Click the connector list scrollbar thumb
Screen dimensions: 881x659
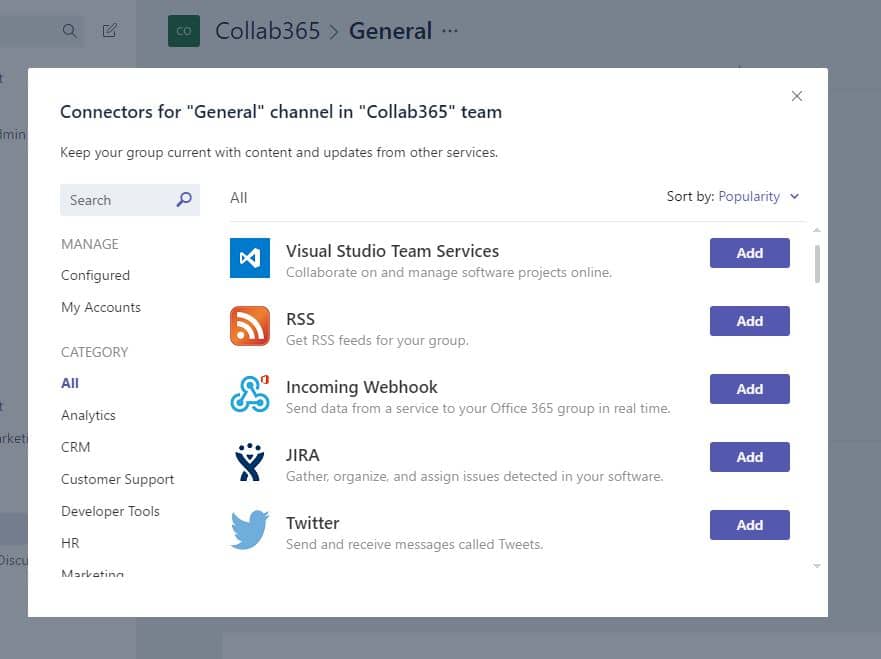tap(817, 264)
